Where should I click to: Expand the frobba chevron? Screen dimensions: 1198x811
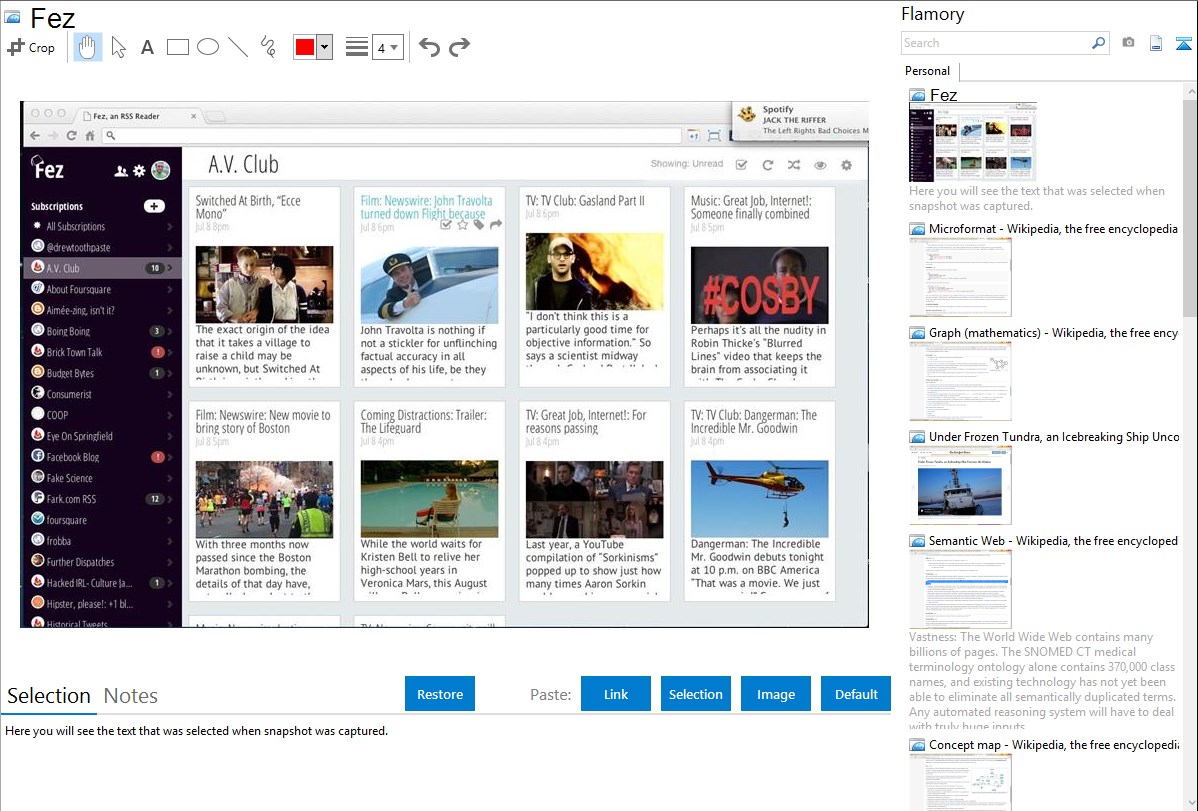click(170, 540)
